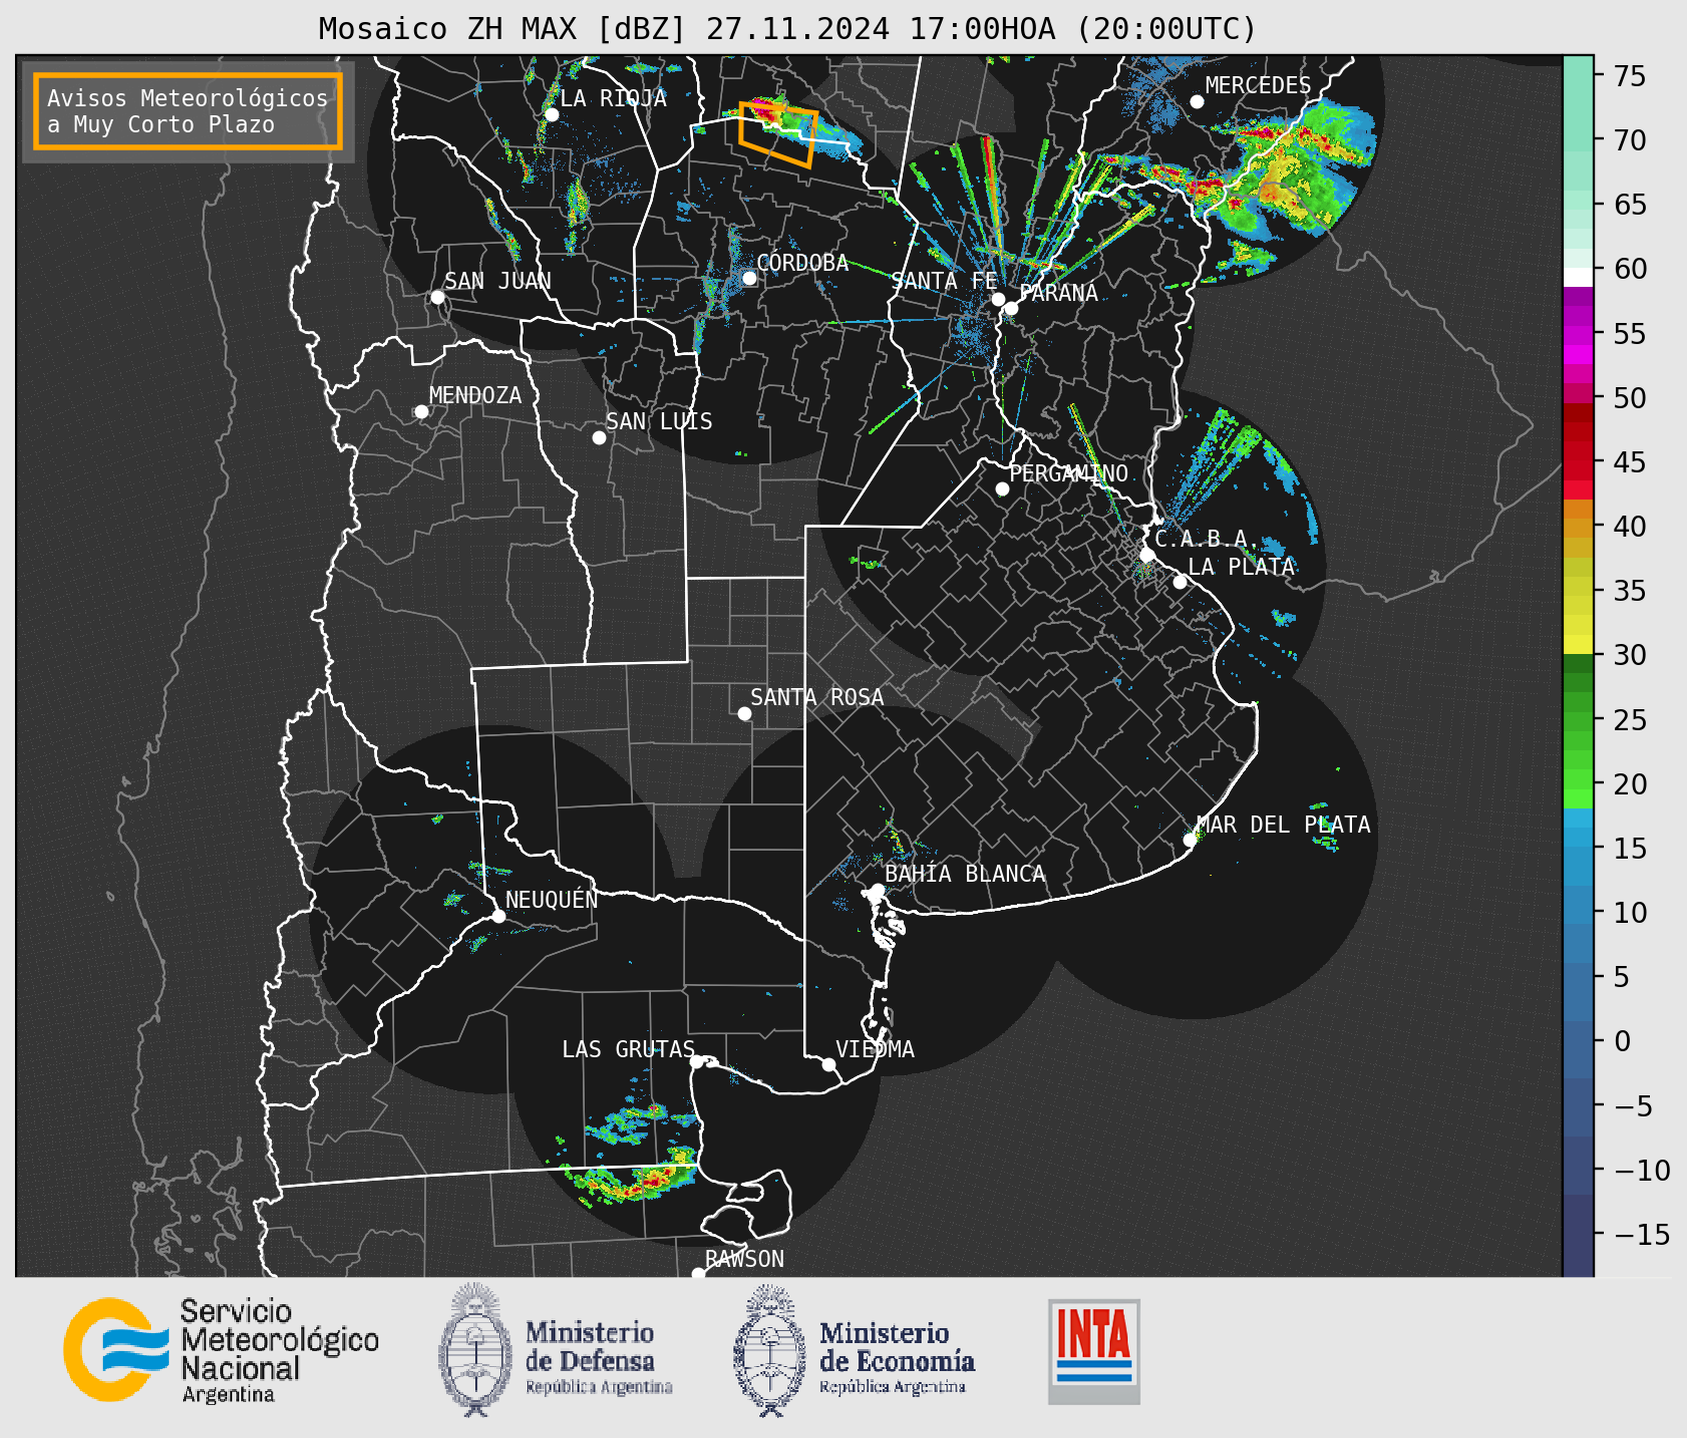This screenshot has width=1687, height=1438.
Task: Click the BAHÍA BLANCA city marker dot
Action: (x=877, y=890)
